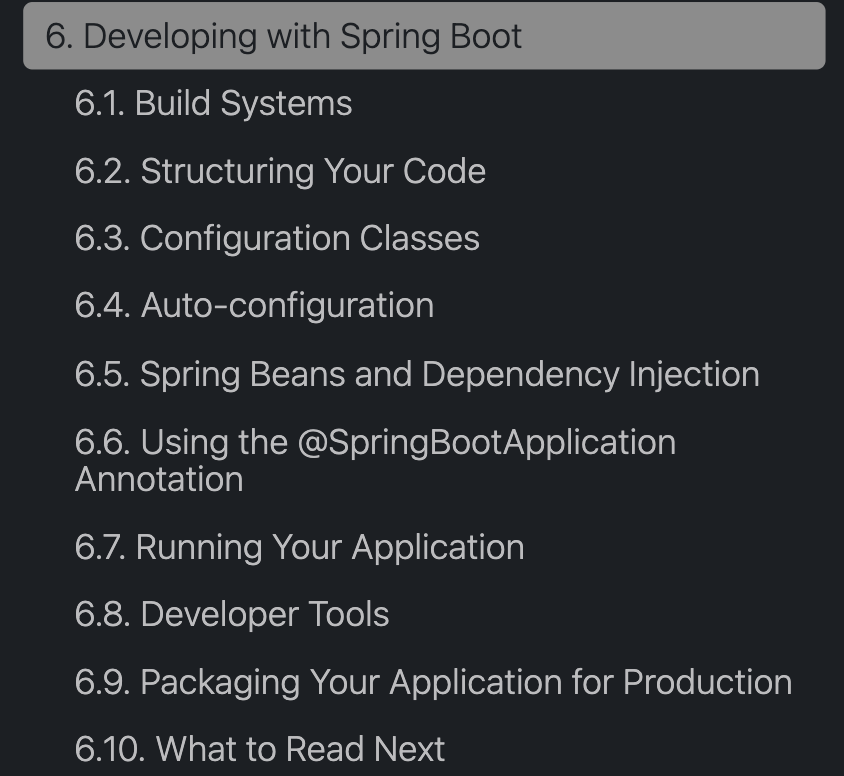Viewport: 844px width, 776px height.
Task: Open the 6.3 Configuration Classes section
Action: point(277,239)
